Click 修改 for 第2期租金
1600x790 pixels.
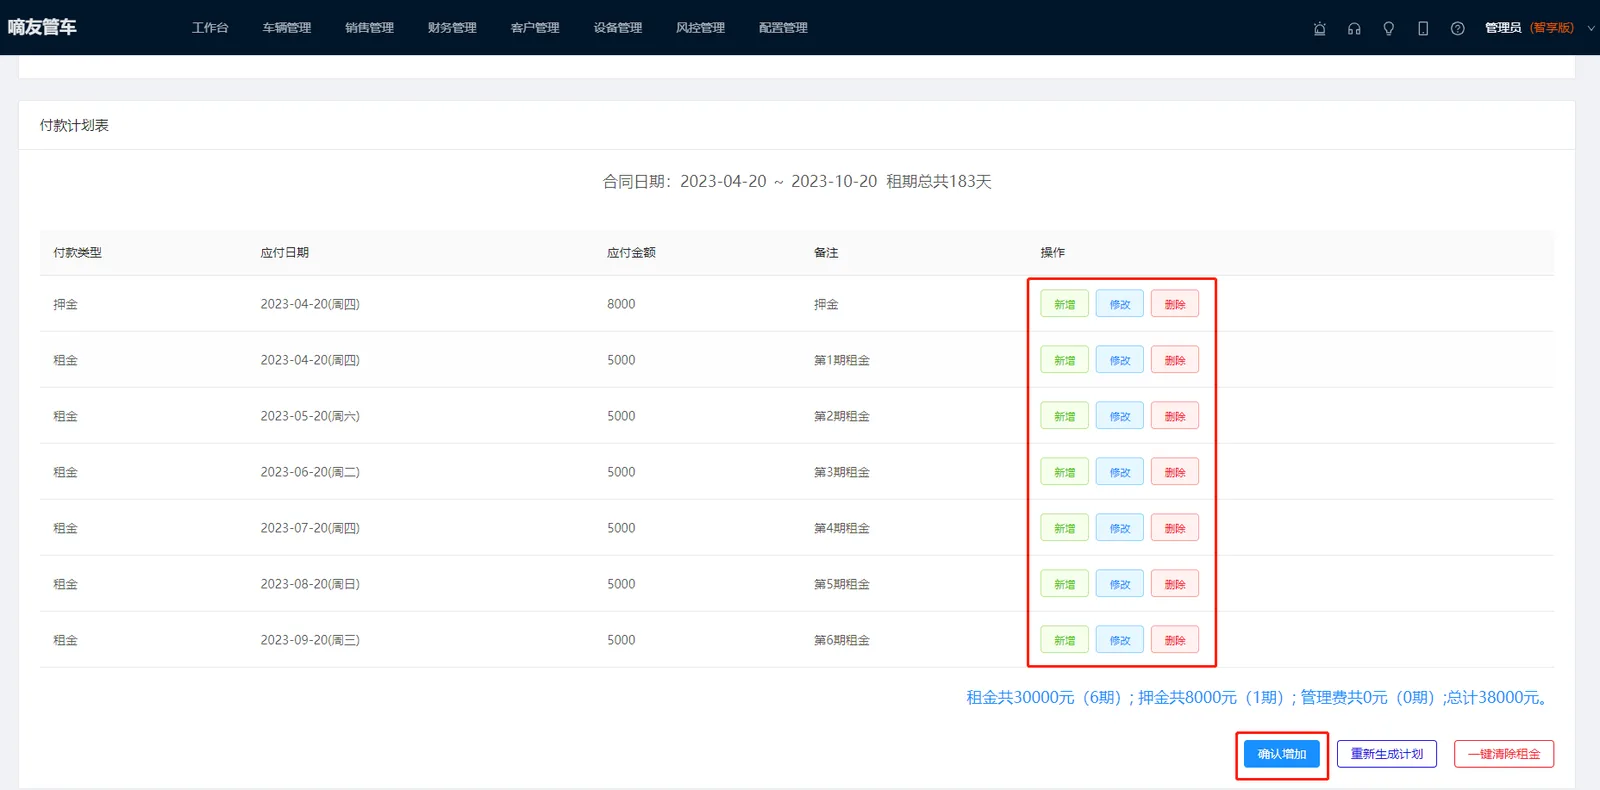pos(1120,416)
